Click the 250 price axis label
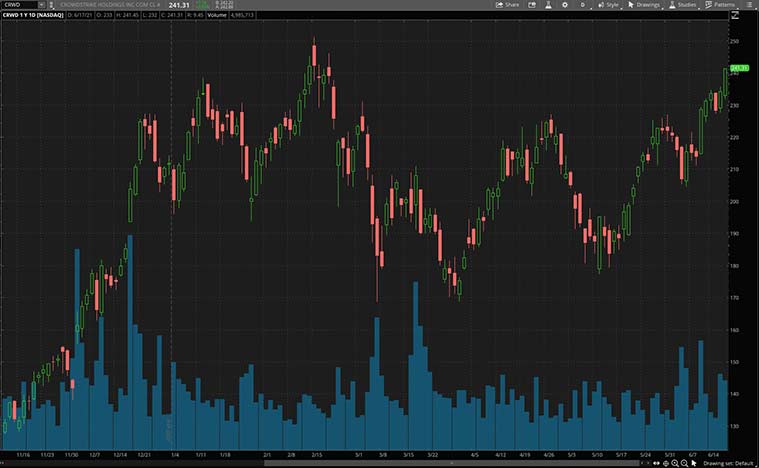 click(x=734, y=41)
